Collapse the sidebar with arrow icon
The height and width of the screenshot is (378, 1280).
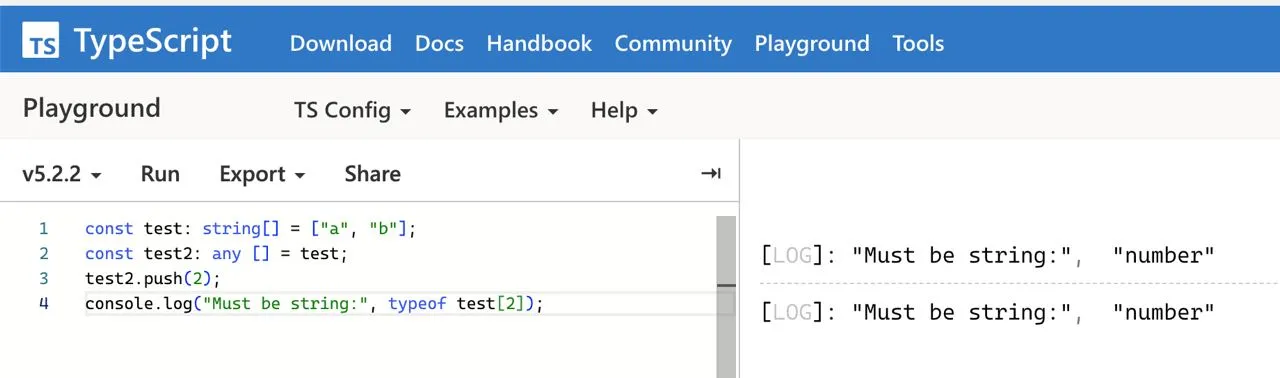tap(711, 174)
